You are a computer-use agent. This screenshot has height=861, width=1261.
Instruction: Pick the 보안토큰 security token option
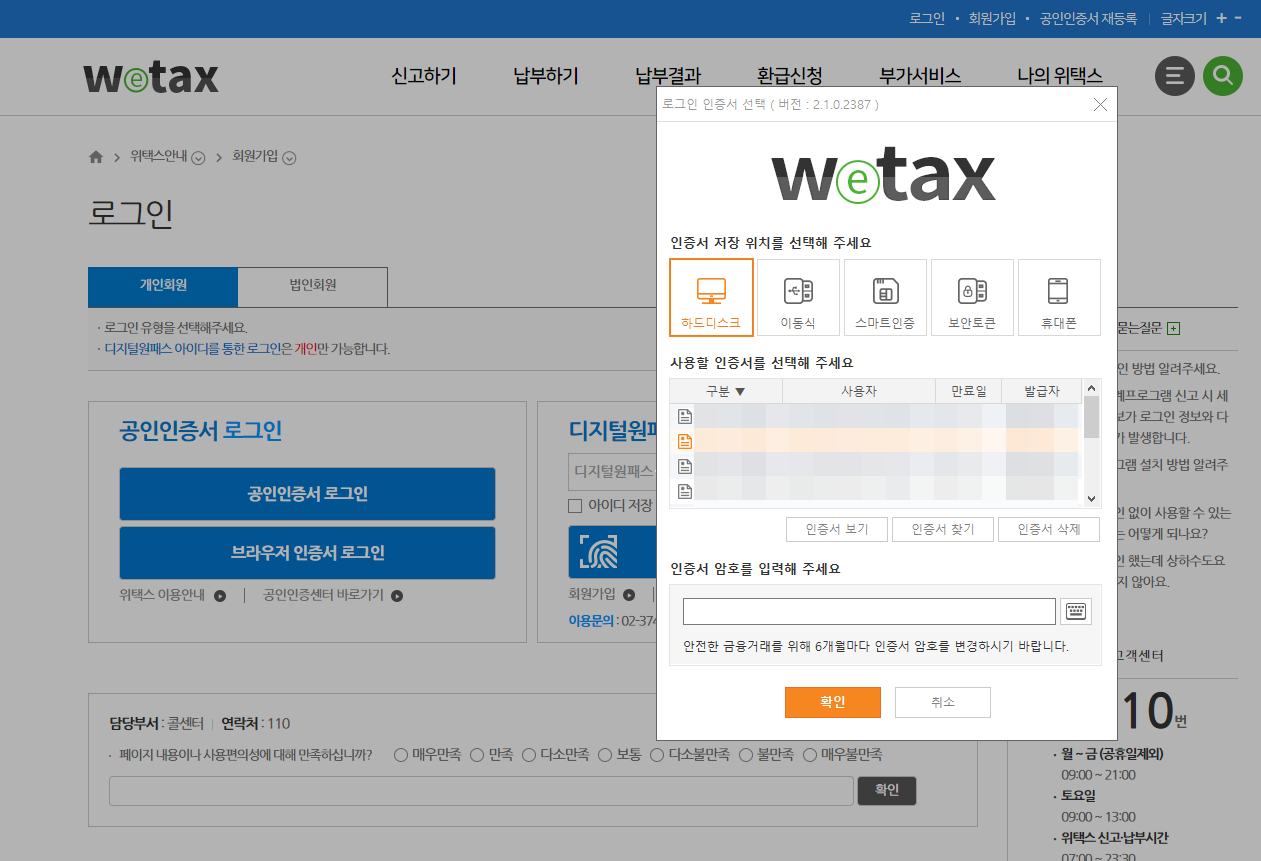(972, 297)
